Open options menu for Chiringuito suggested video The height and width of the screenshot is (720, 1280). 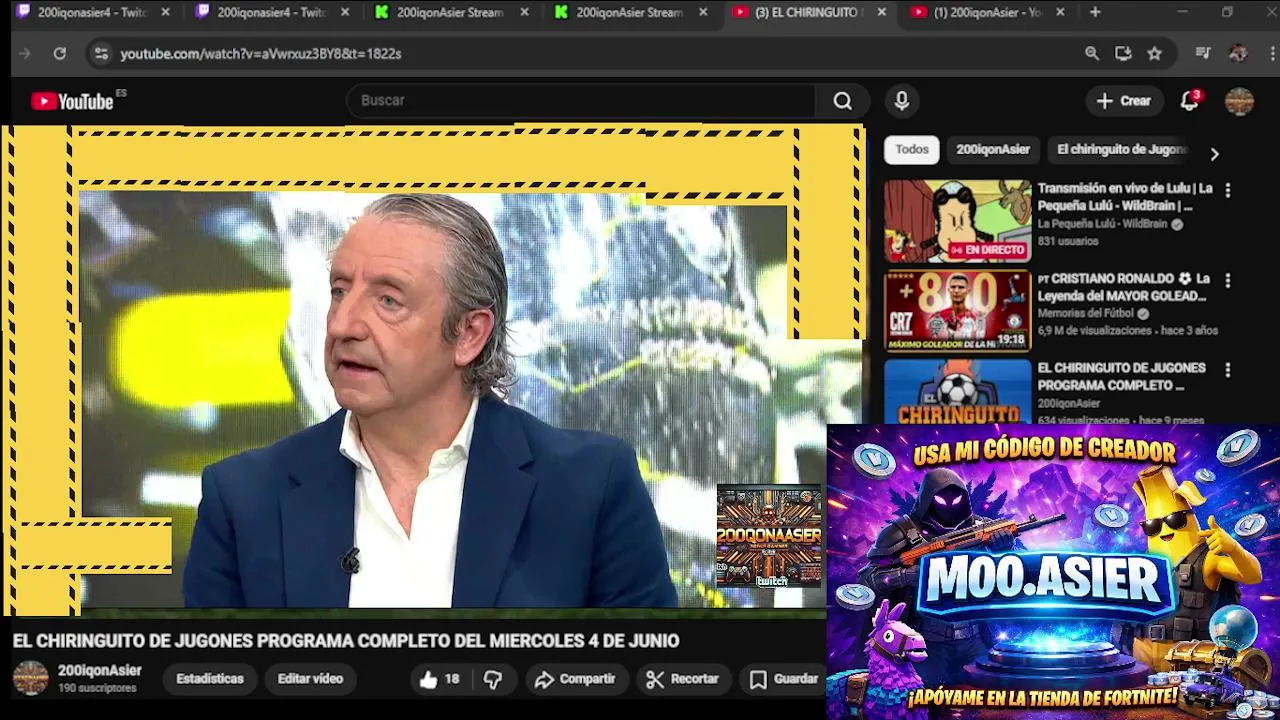coord(1227,370)
